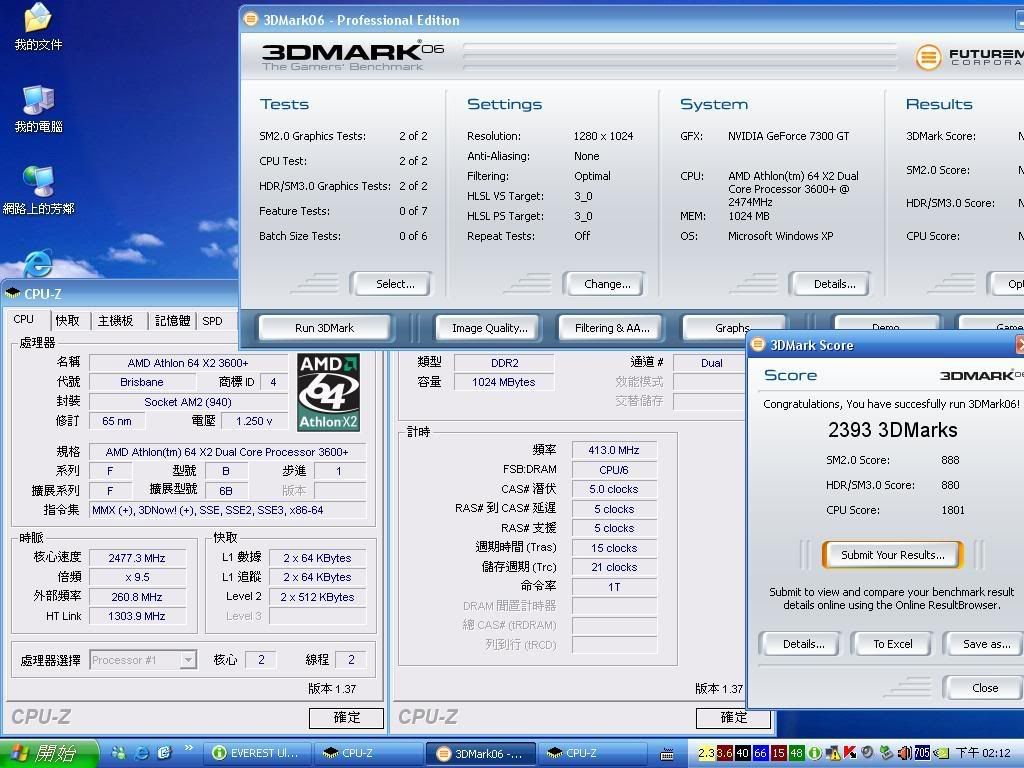Select the 快取 tab in CPU-Z
Viewport: 1024px width, 768px height.
(x=67, y=321)
